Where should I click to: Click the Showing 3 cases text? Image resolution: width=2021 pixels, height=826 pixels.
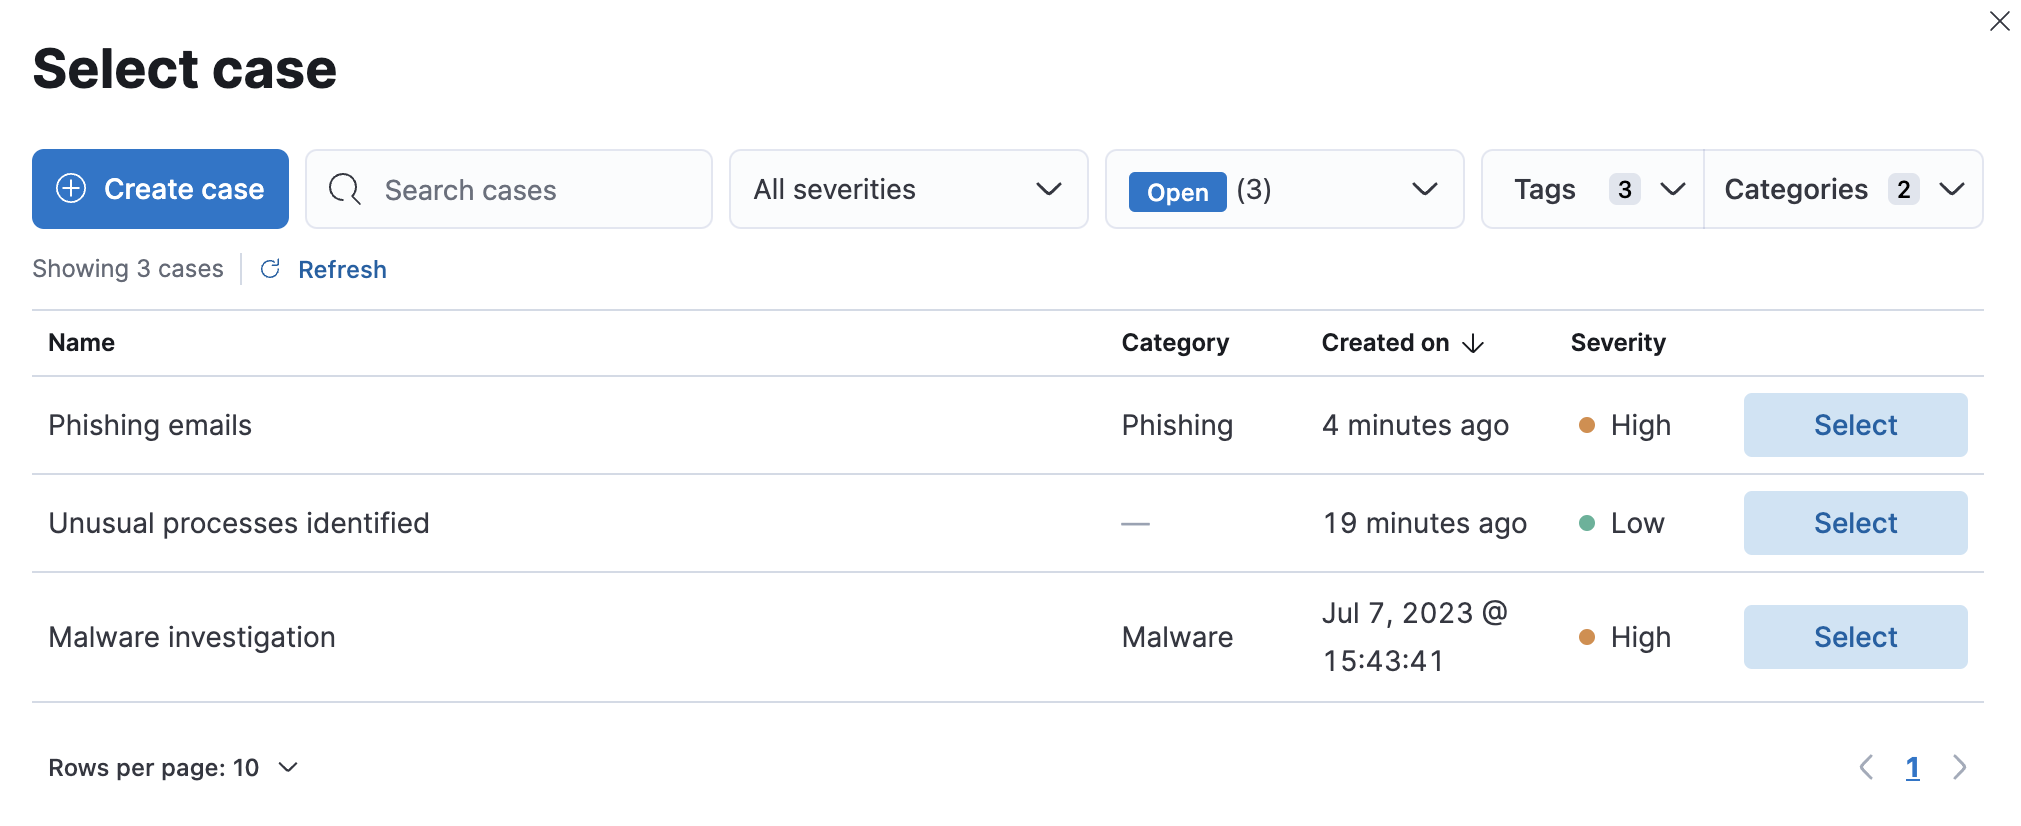pos(128,269)
